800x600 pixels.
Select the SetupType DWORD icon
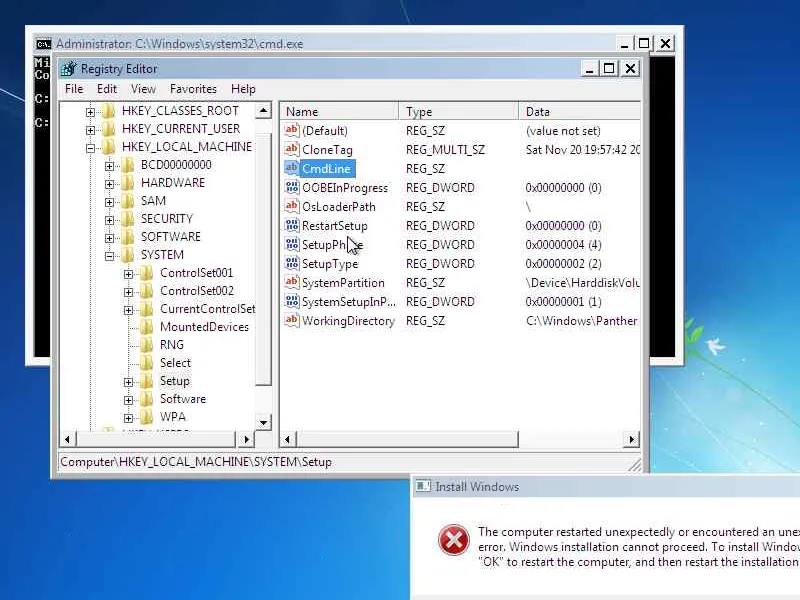pyautogui.click(x=291, y=263)
